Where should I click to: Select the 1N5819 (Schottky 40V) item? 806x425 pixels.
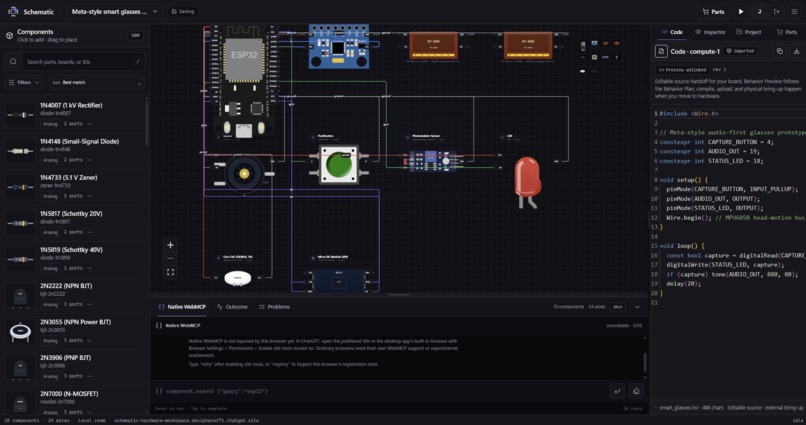[x=75, y=258]
